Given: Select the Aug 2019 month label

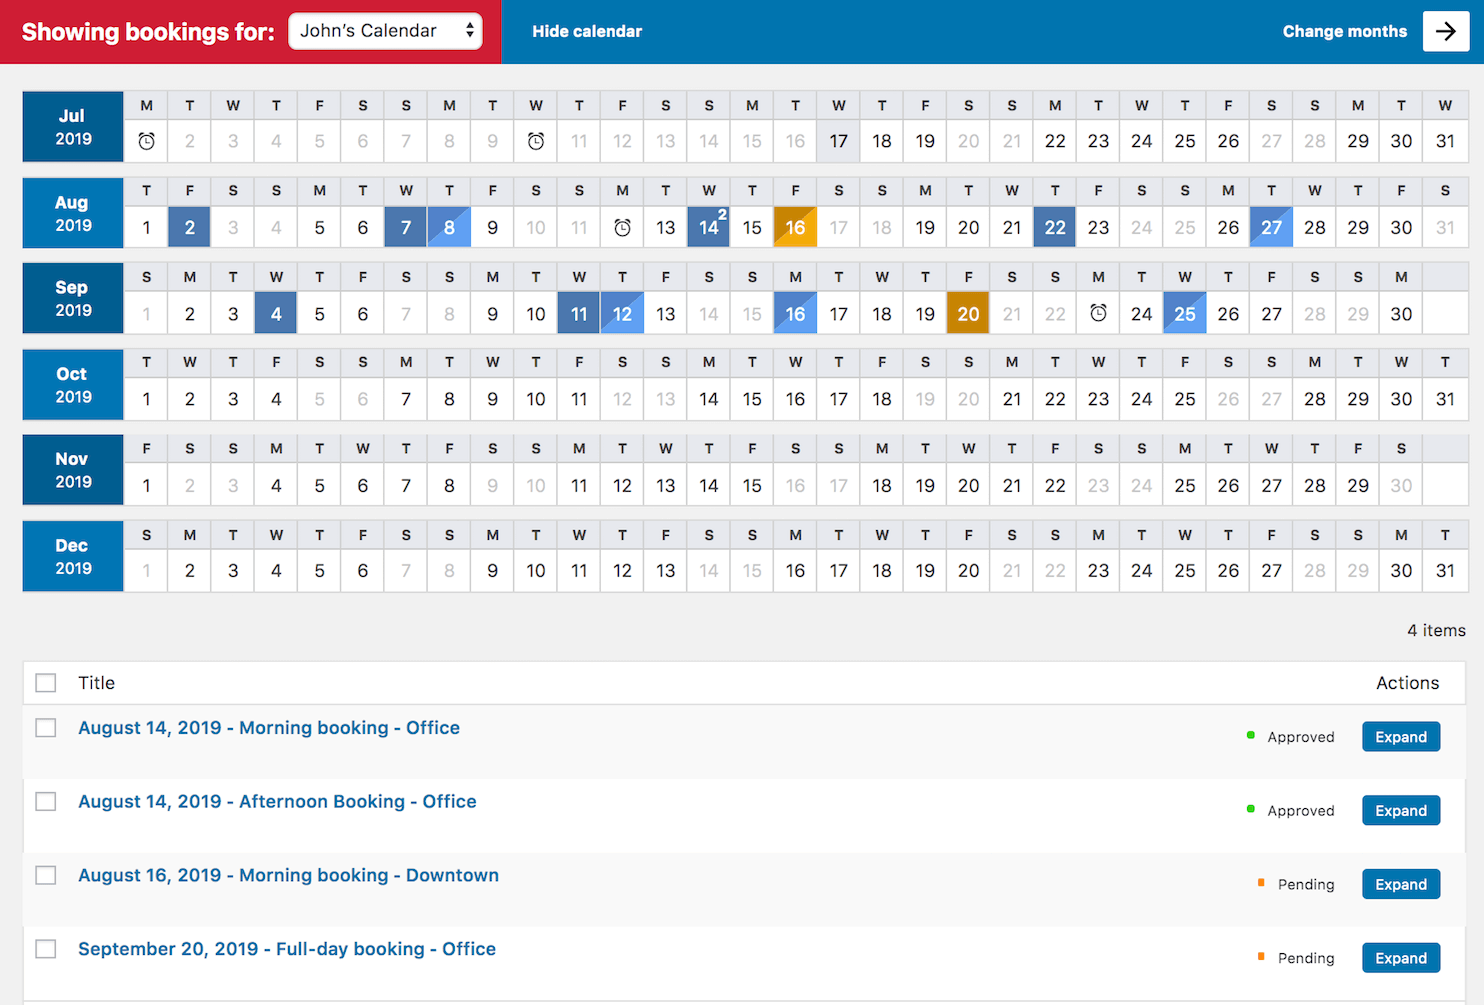Looking at the screenshot, I should click(73, 213).
